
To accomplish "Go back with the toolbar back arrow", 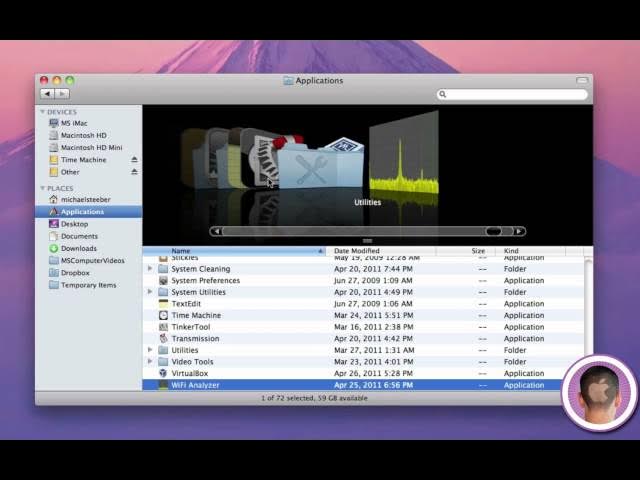I will coord(47,93).
